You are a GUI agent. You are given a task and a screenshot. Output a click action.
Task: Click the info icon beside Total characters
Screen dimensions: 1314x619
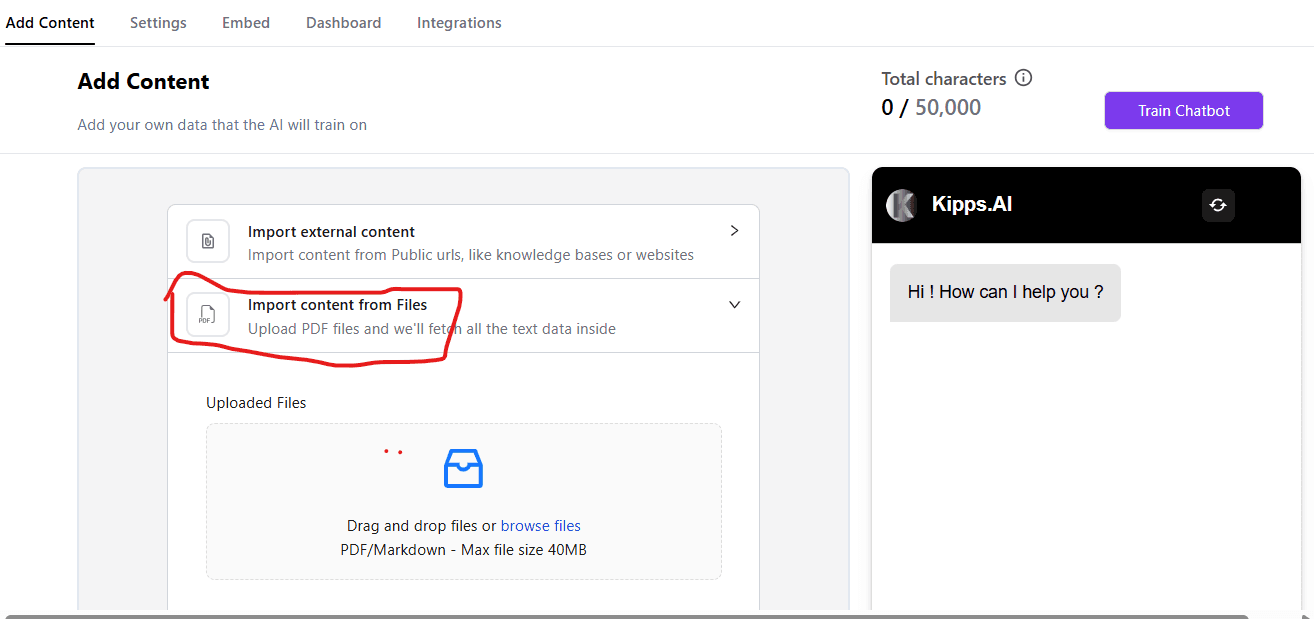coord(1023,78)
